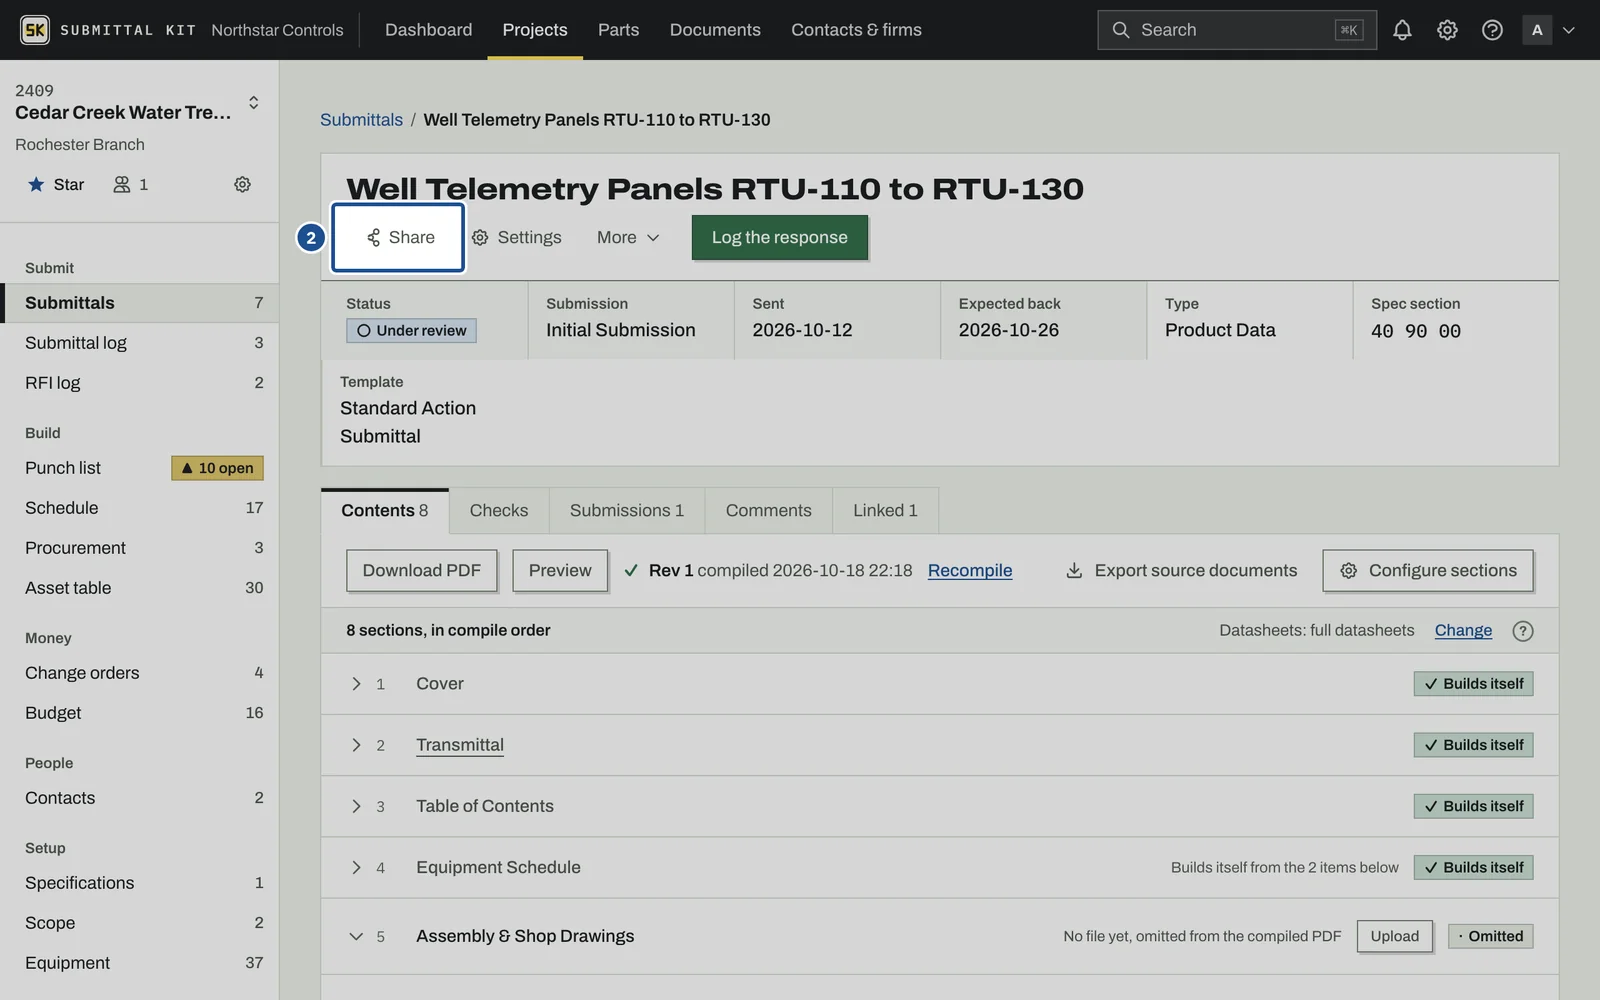1600x1000 pixels.
Task: Open Punch list in sidebar
Action: (139, 468)
